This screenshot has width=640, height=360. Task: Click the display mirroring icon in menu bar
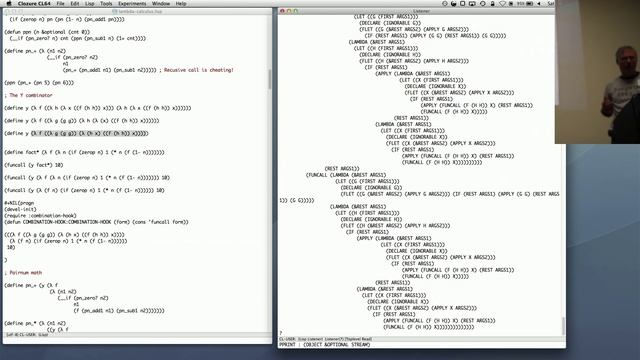[x=472, y=3]
